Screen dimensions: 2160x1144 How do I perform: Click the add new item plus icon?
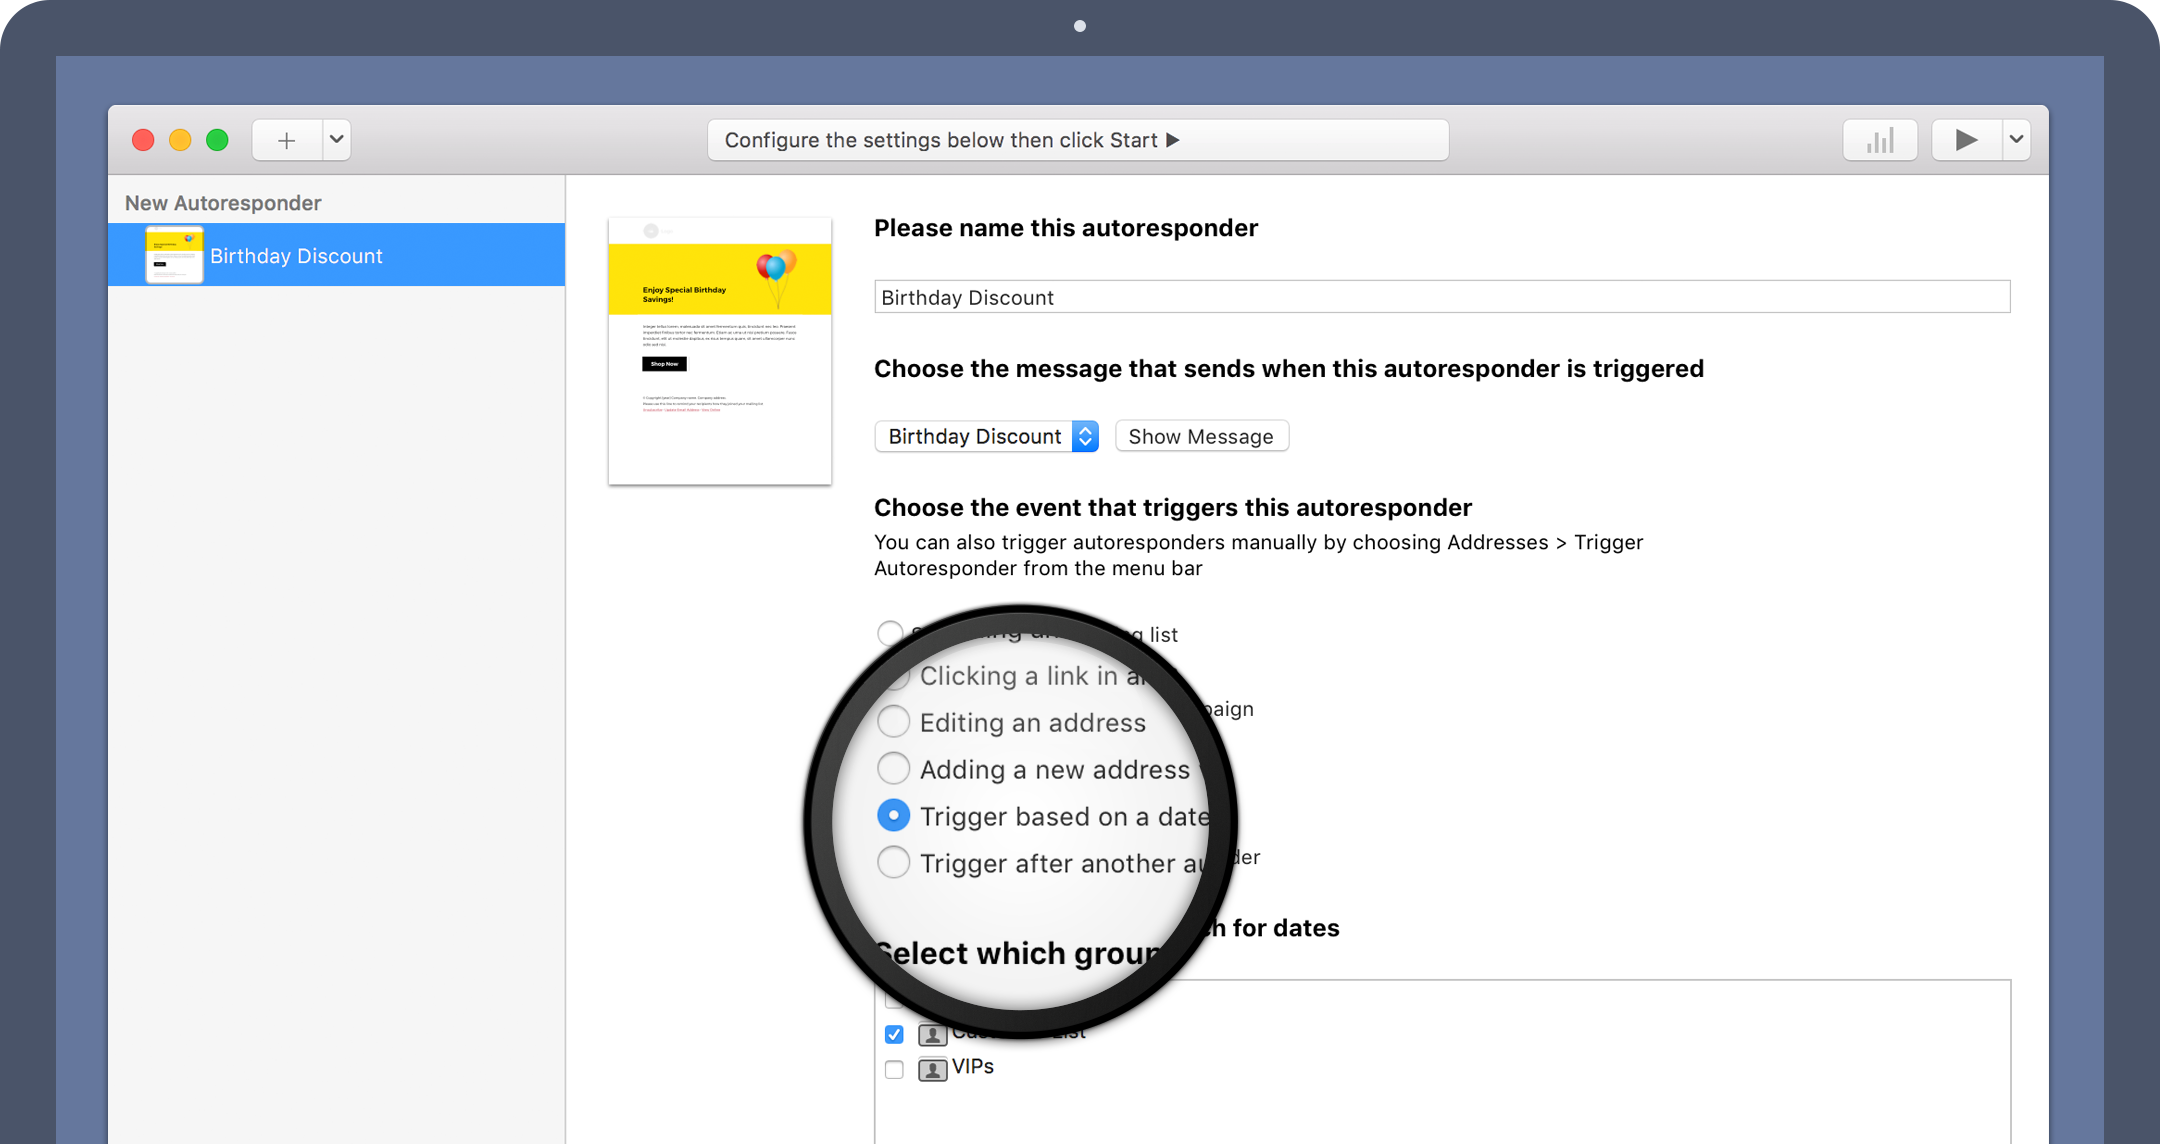tap(286, 139)
